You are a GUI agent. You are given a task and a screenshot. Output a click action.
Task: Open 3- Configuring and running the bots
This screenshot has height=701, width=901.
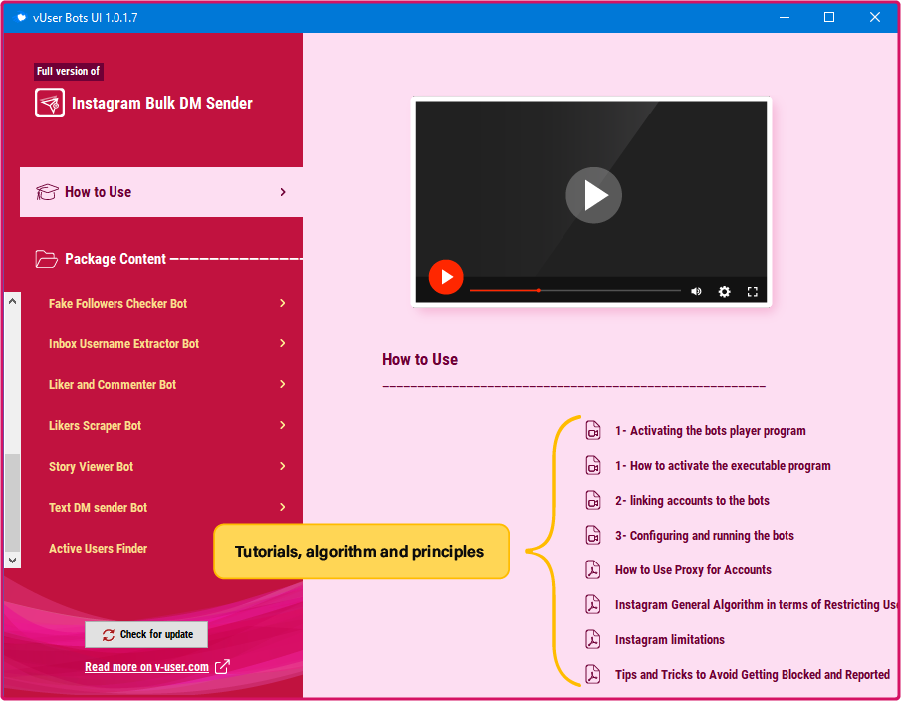coord(704,536)
